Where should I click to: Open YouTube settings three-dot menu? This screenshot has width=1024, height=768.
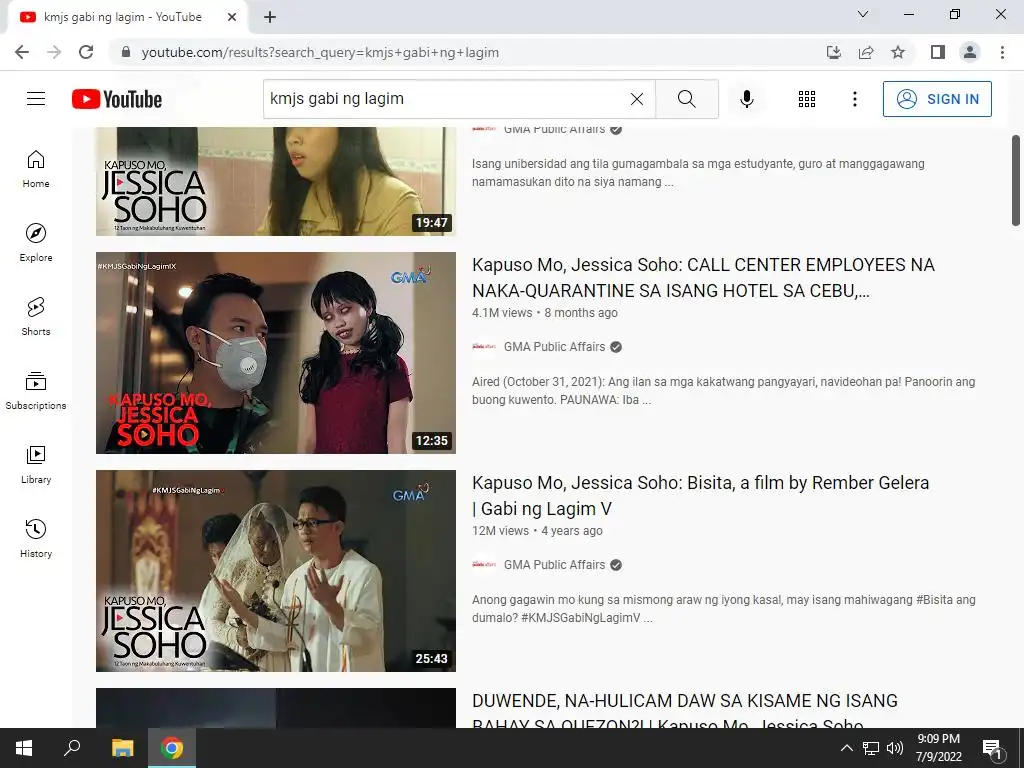click(854, 99)
